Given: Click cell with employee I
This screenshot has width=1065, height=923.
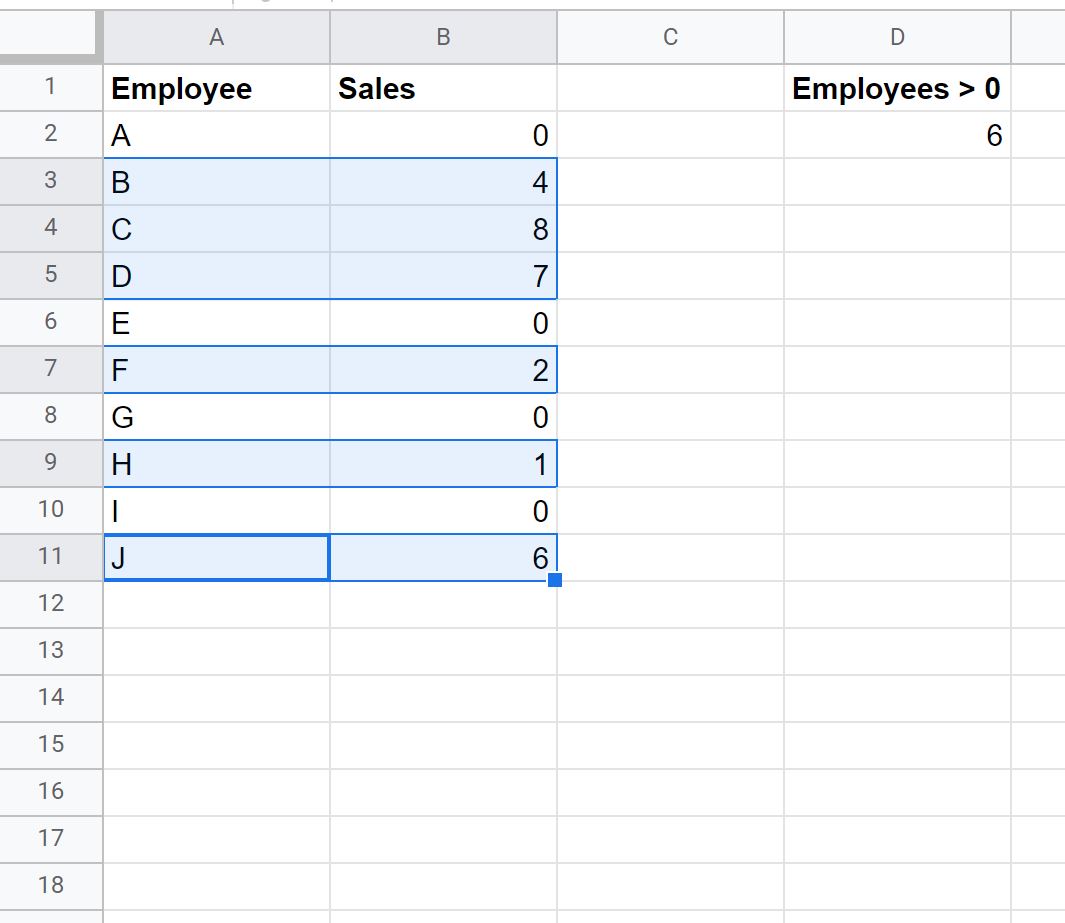Looking at the screenshot, I should tap(217, 510).
